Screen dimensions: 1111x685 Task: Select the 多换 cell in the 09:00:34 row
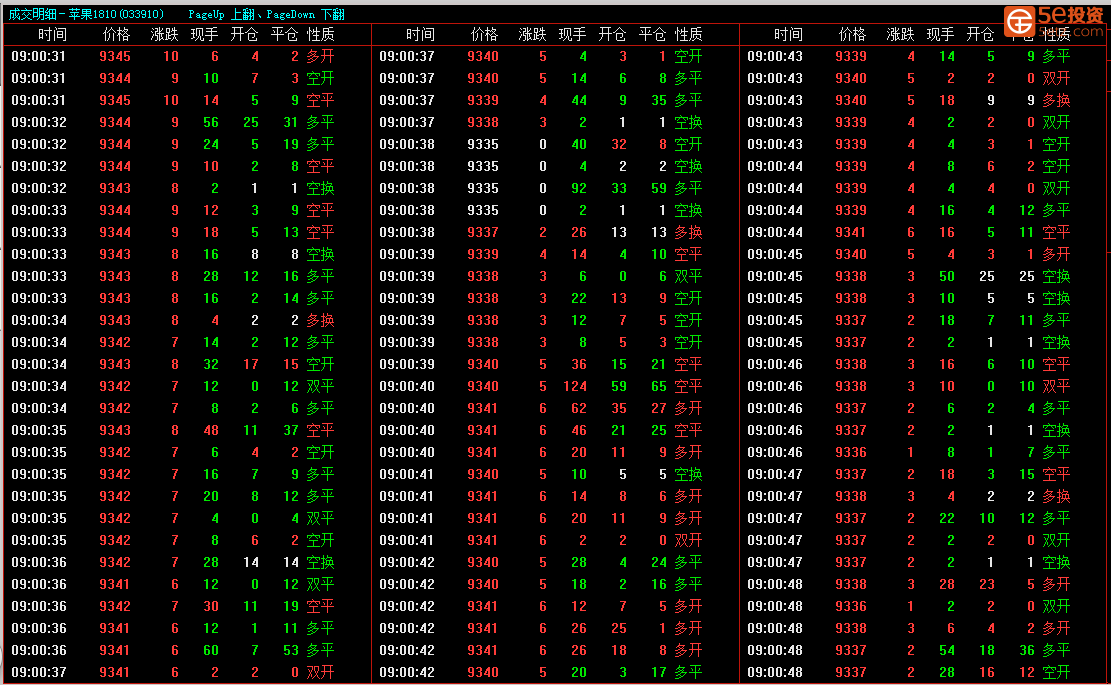click(x=320, y=320)
